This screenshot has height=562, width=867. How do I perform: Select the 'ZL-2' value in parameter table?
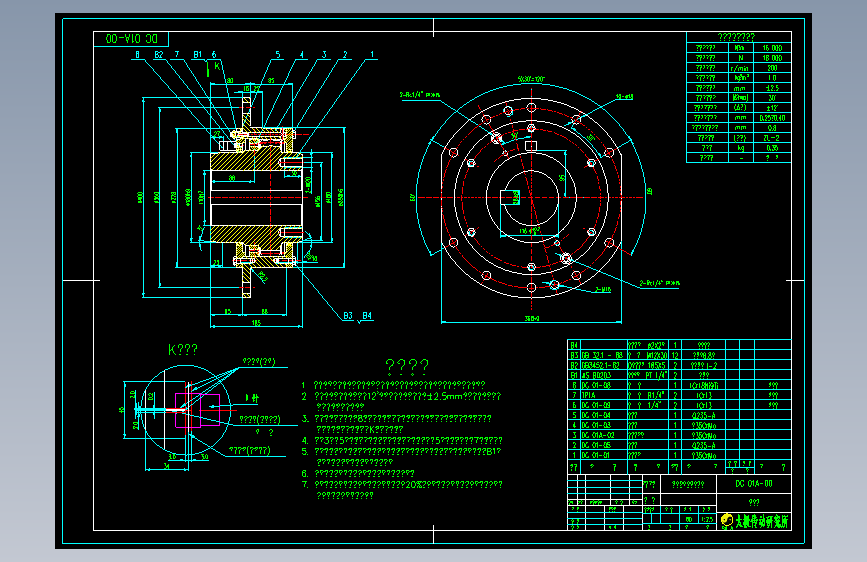click(771, 138)
